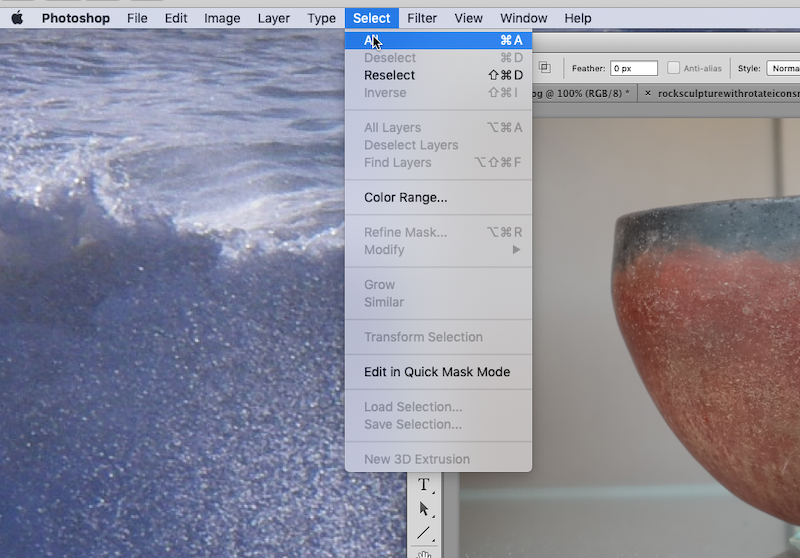
Task: Open the Layer menu
Action: [273, 18]
